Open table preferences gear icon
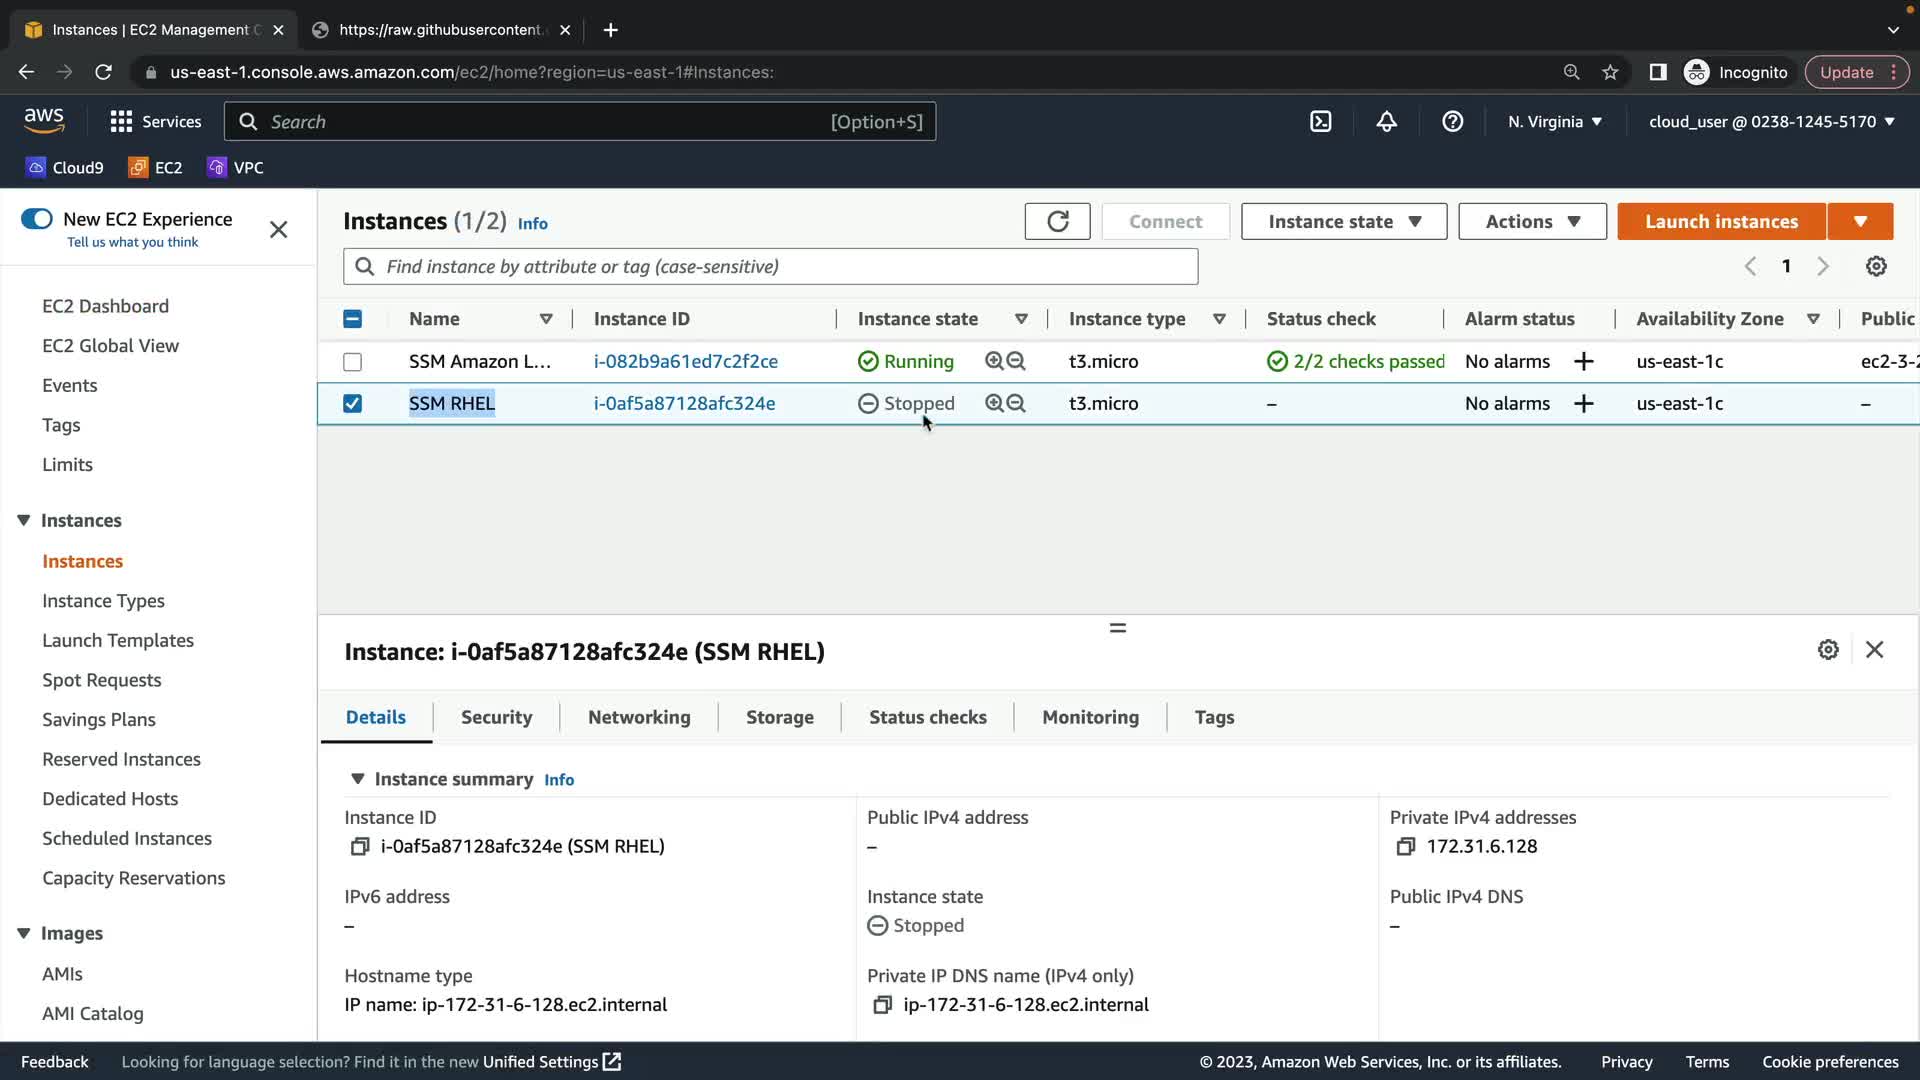Viewport: 1920px width, 1080px height. [1876, 266]
